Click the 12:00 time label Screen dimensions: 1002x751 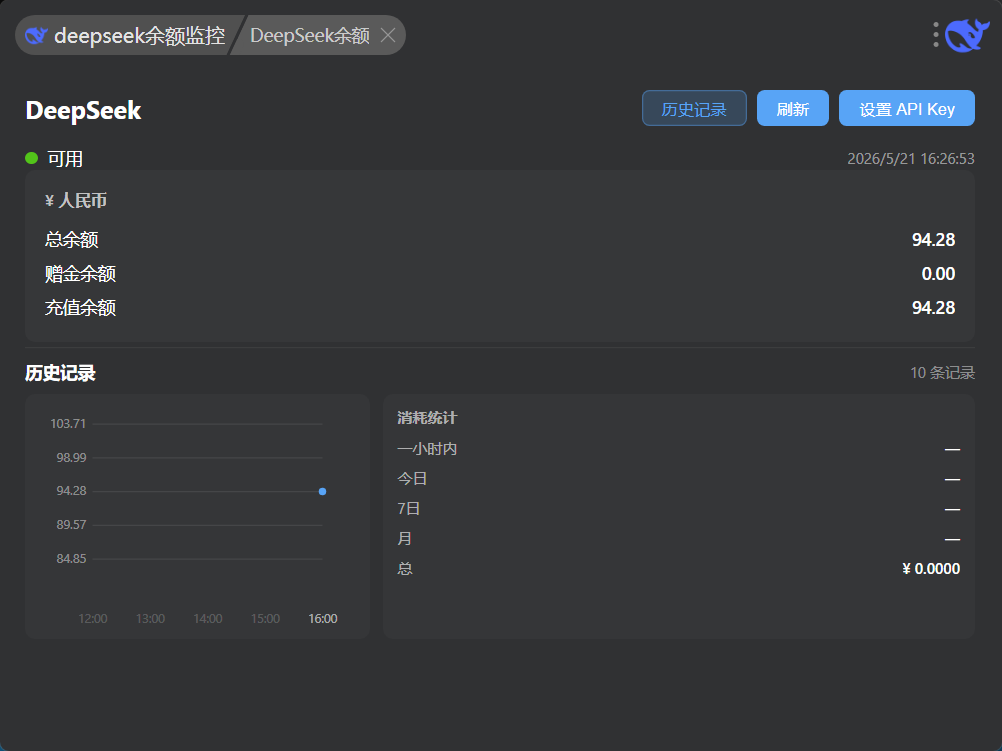point(93,619)
